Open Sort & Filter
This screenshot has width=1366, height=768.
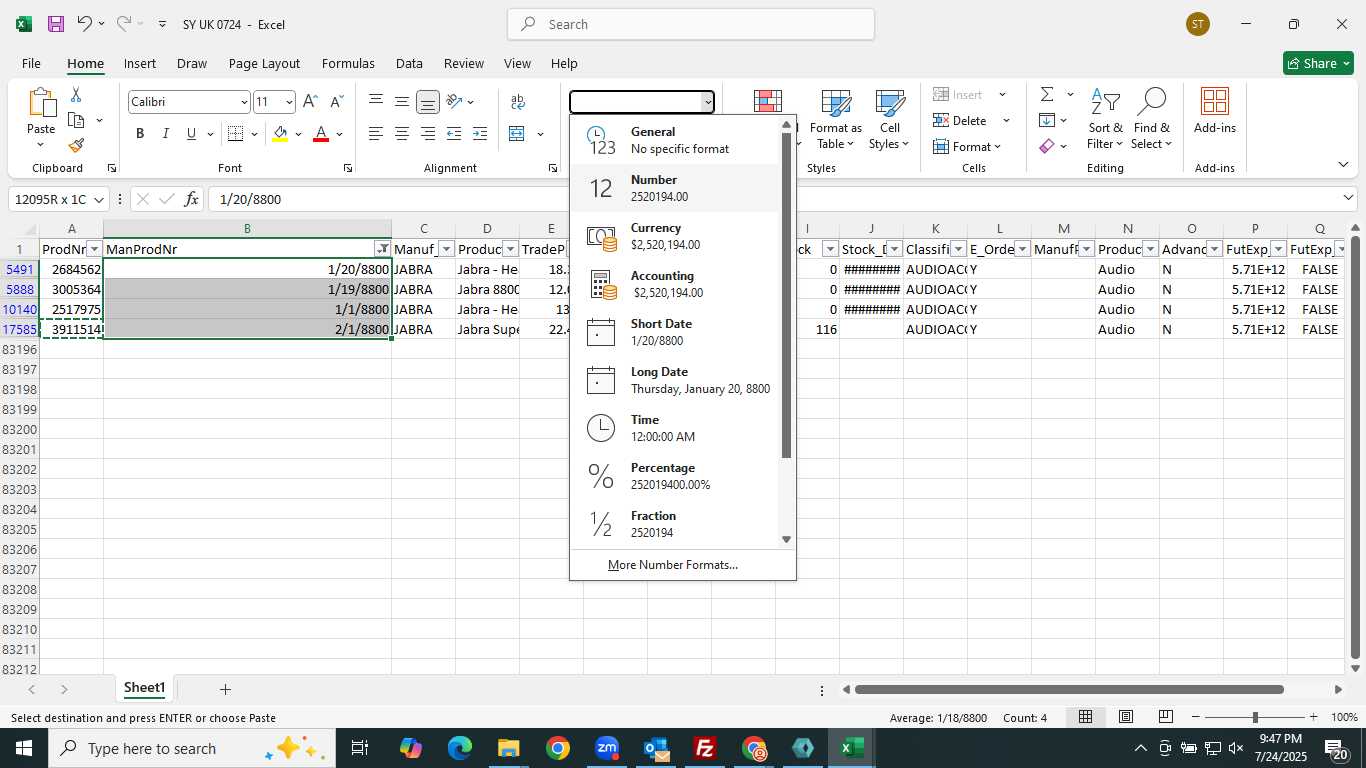coord(1105,118)
